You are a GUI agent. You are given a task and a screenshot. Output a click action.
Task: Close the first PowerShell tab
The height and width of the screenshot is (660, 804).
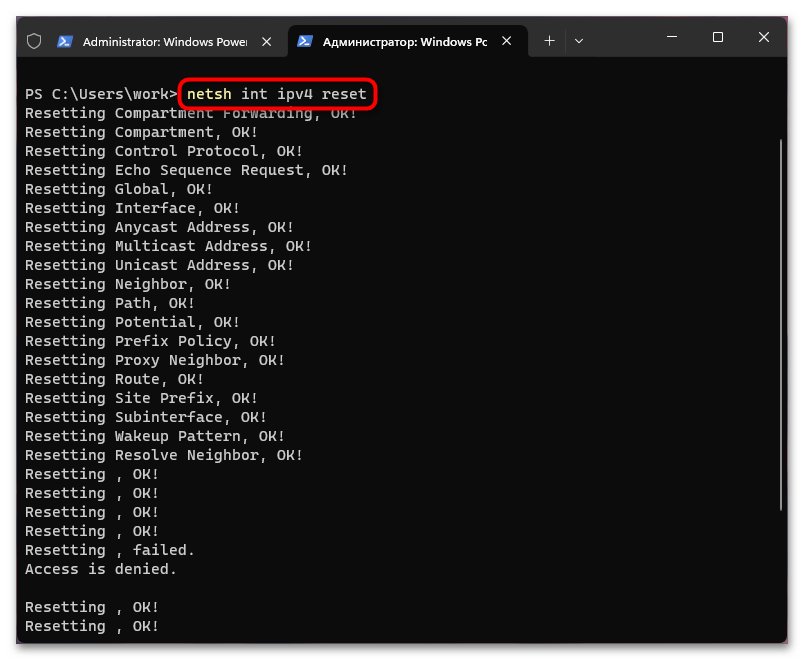(265, 40)
